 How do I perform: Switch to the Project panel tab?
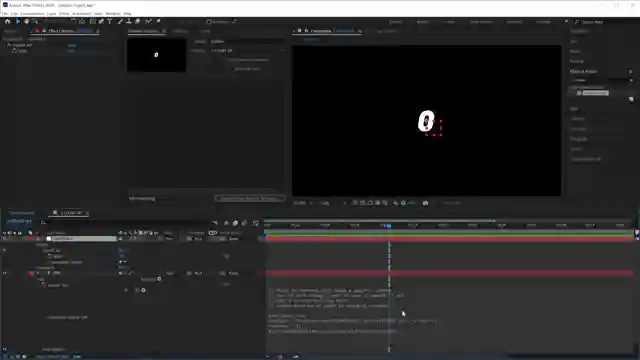pos(11,31)
